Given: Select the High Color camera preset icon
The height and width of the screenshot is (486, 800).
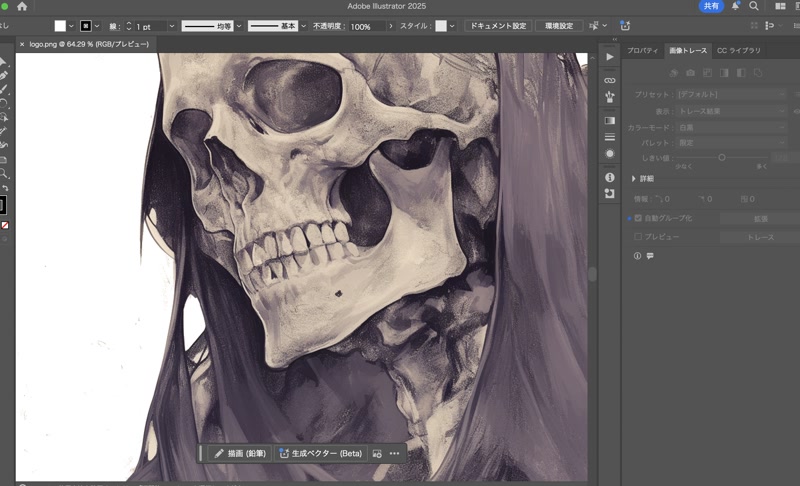Looking at the screenshot, I should point(690,73).
